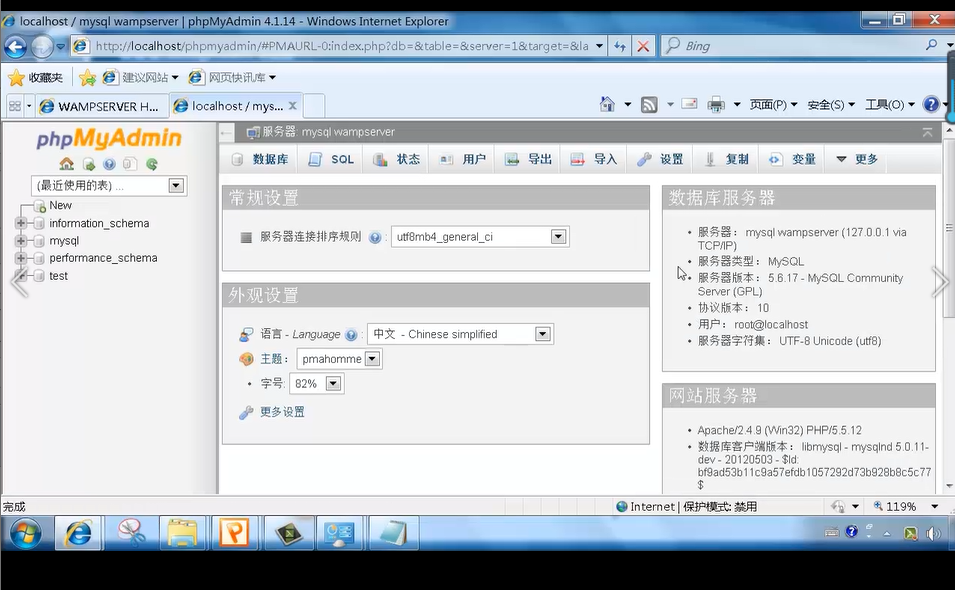Click the add-to-favorites-bar star icon

coord(87,77)
